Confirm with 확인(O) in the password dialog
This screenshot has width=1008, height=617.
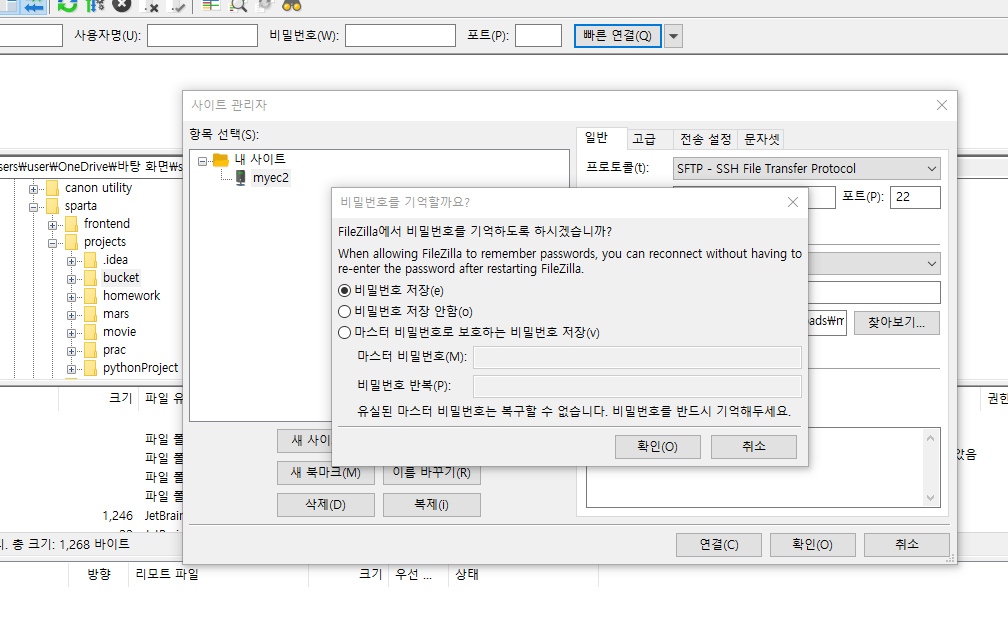click(x=658, y=447)
